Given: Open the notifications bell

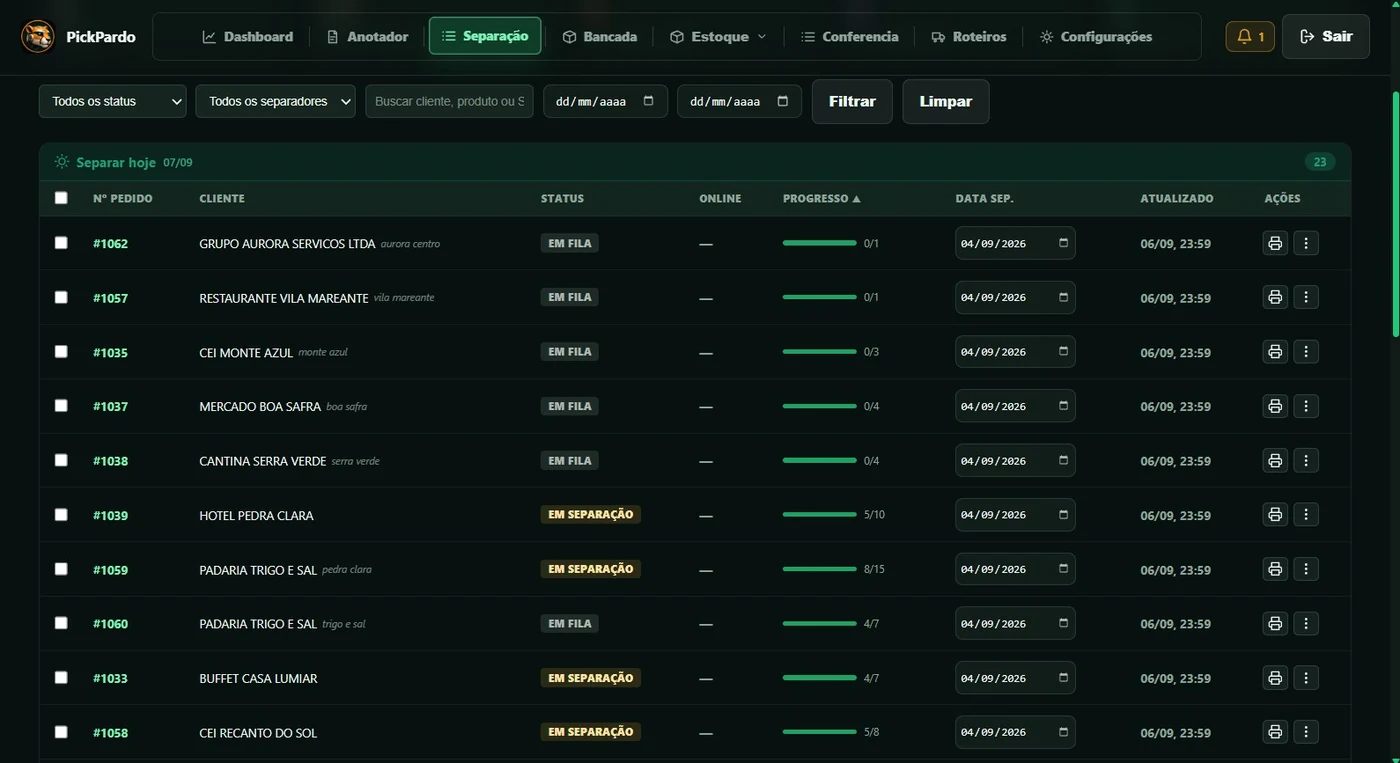Looking at the screenshot, I should tap(1250, 37).
